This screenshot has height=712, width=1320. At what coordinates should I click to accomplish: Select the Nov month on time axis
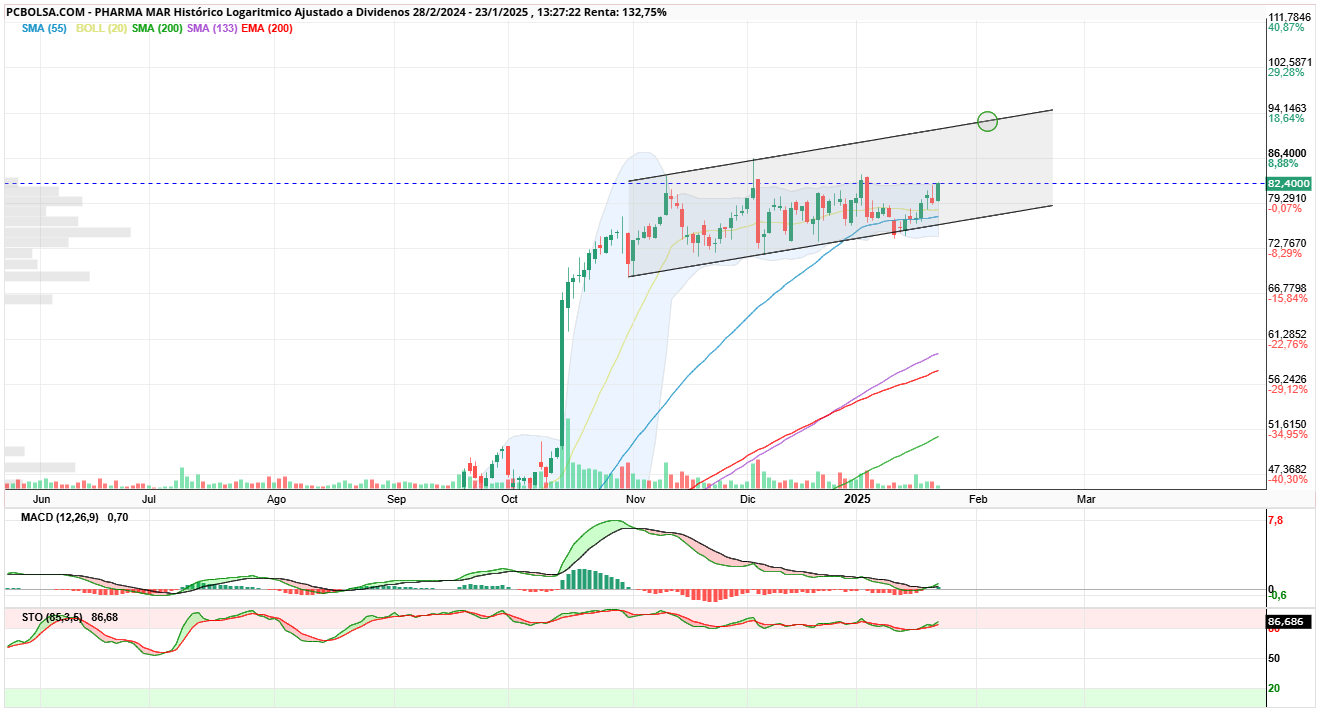click(x=634, y=498)
